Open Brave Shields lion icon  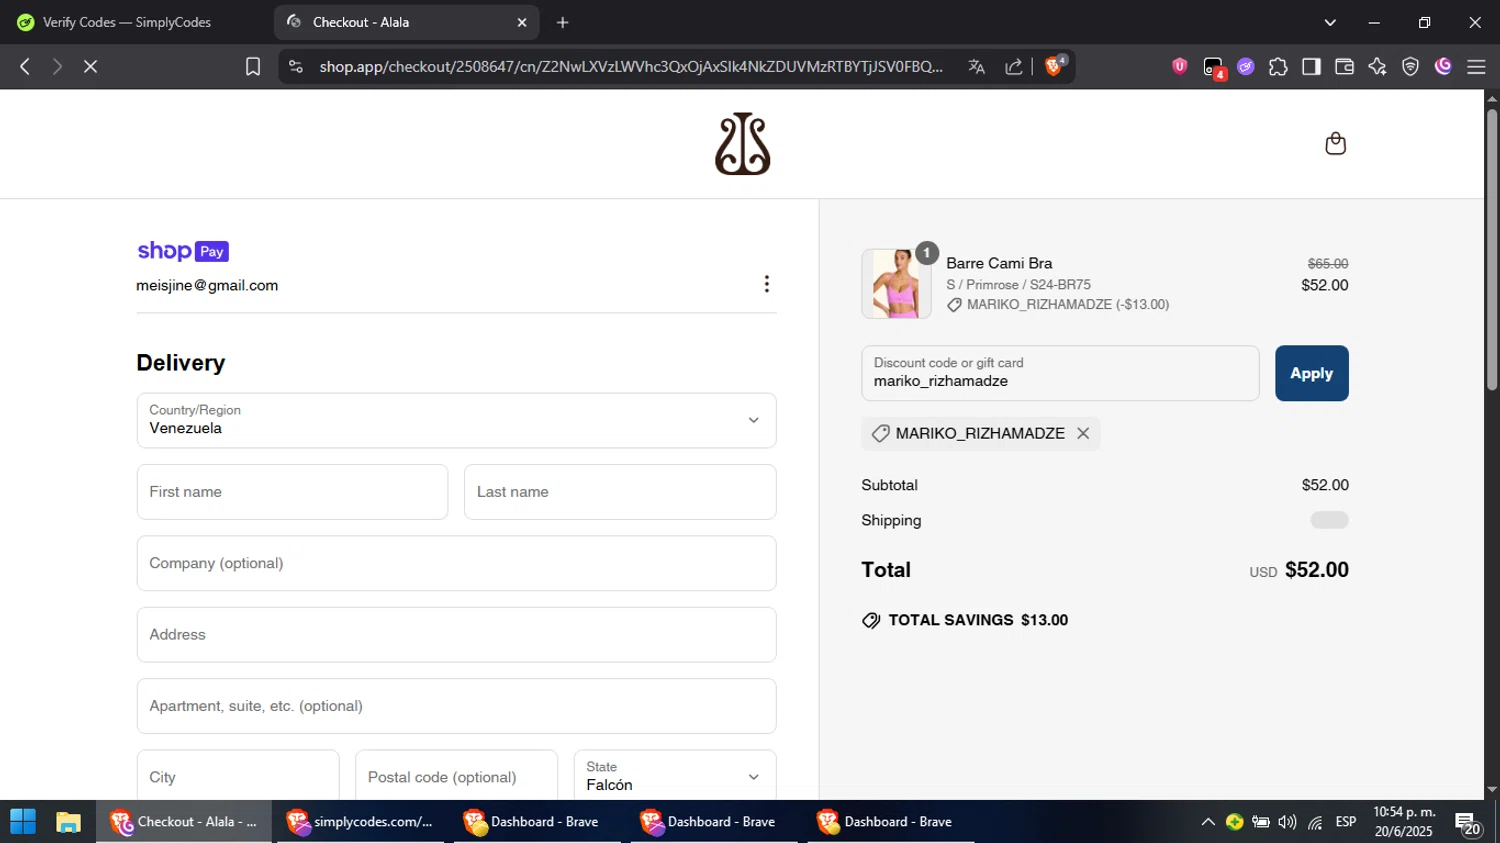click(x=1053, y=66)
